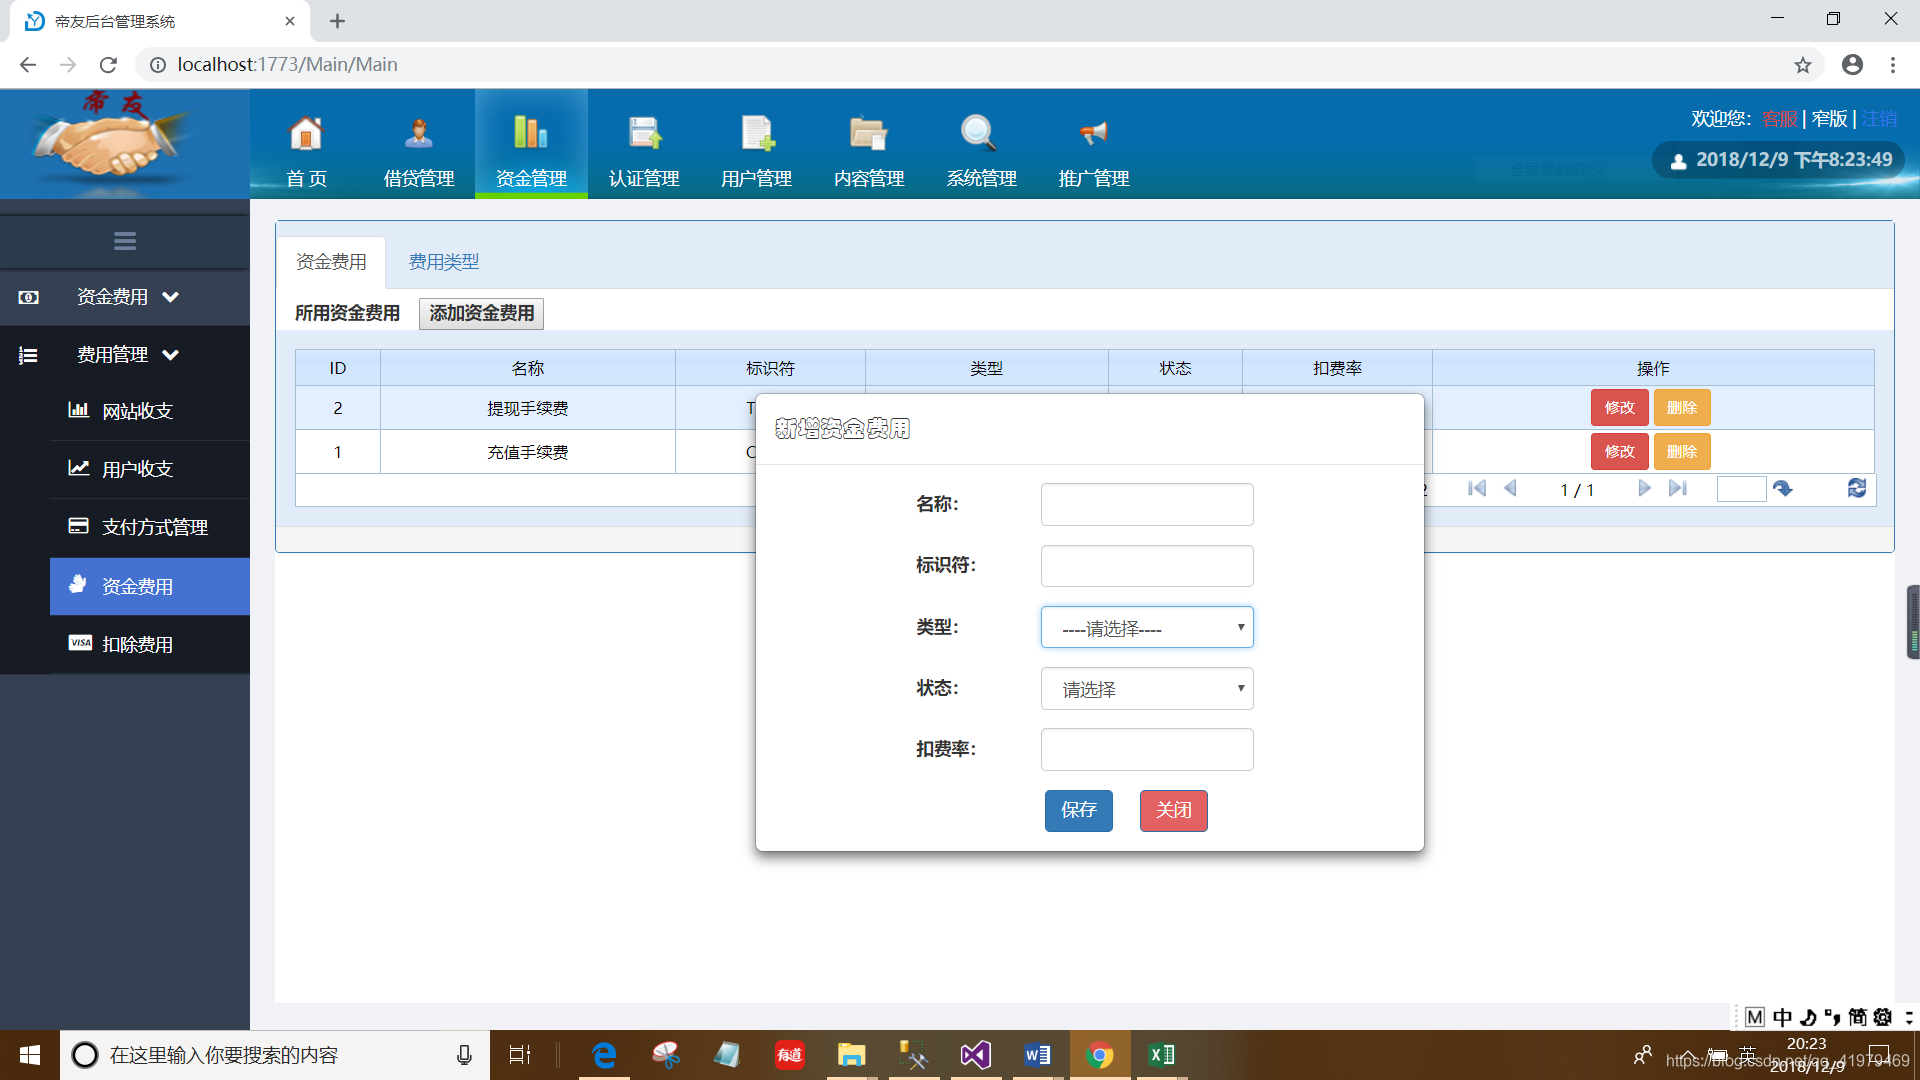
Task: Go to previous page arrow
Action: (x=1511, y=488)
